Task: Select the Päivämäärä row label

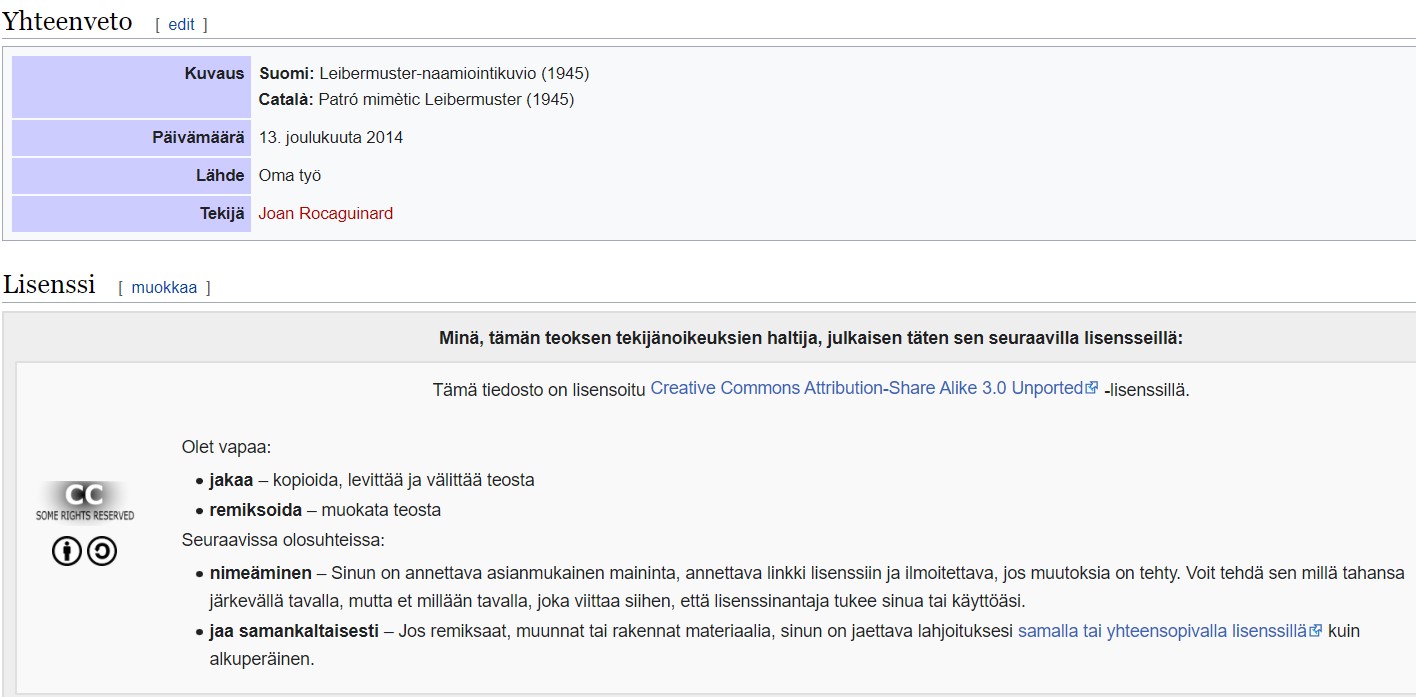Action: tap(198, 137)
